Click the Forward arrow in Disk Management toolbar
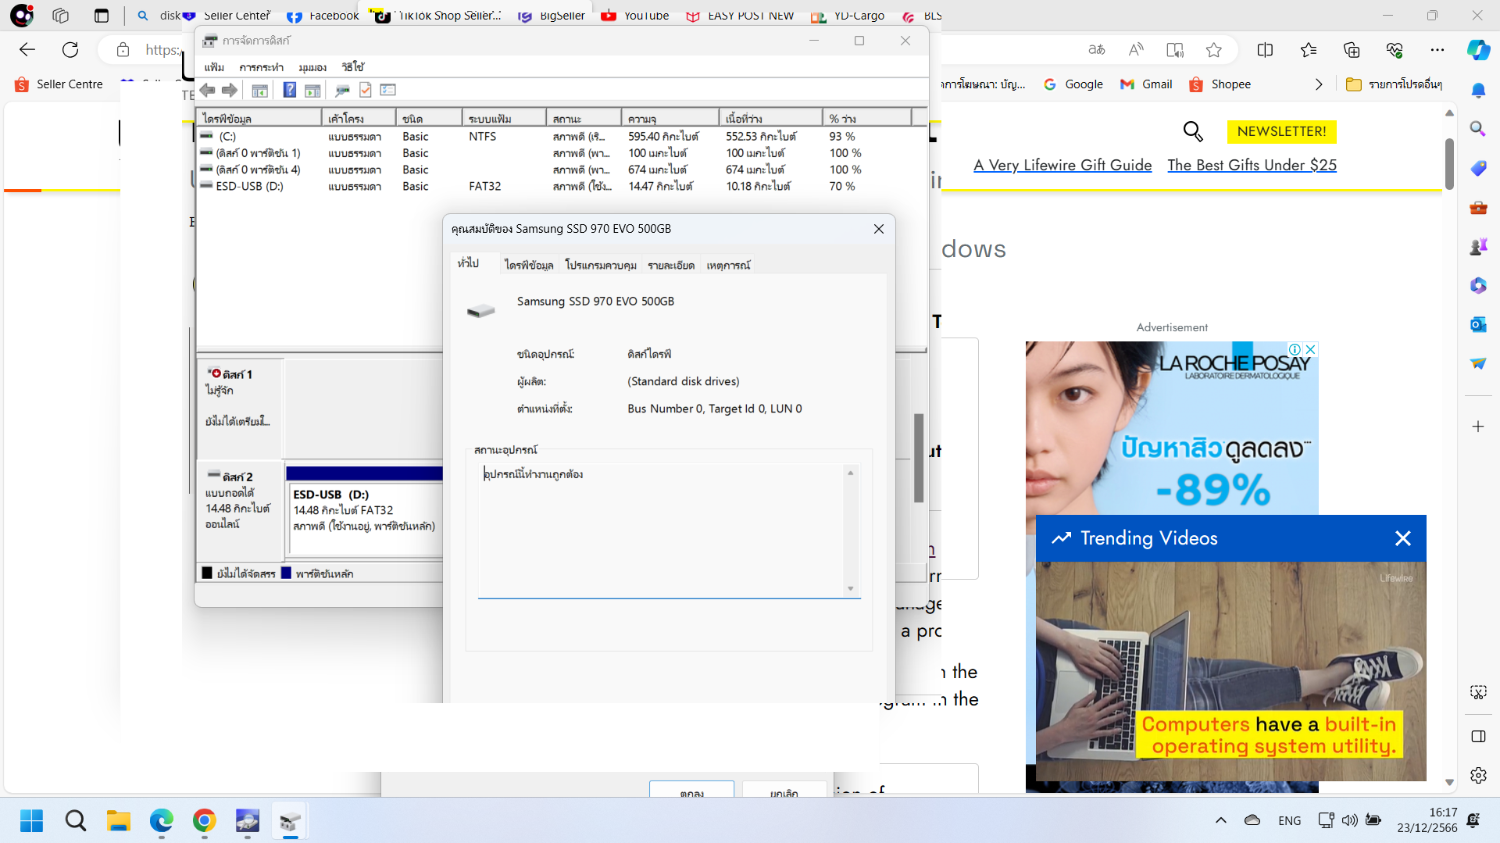The height and width of the screenshot is (843, 1500). pyautogui.click(x=230, y=90)
